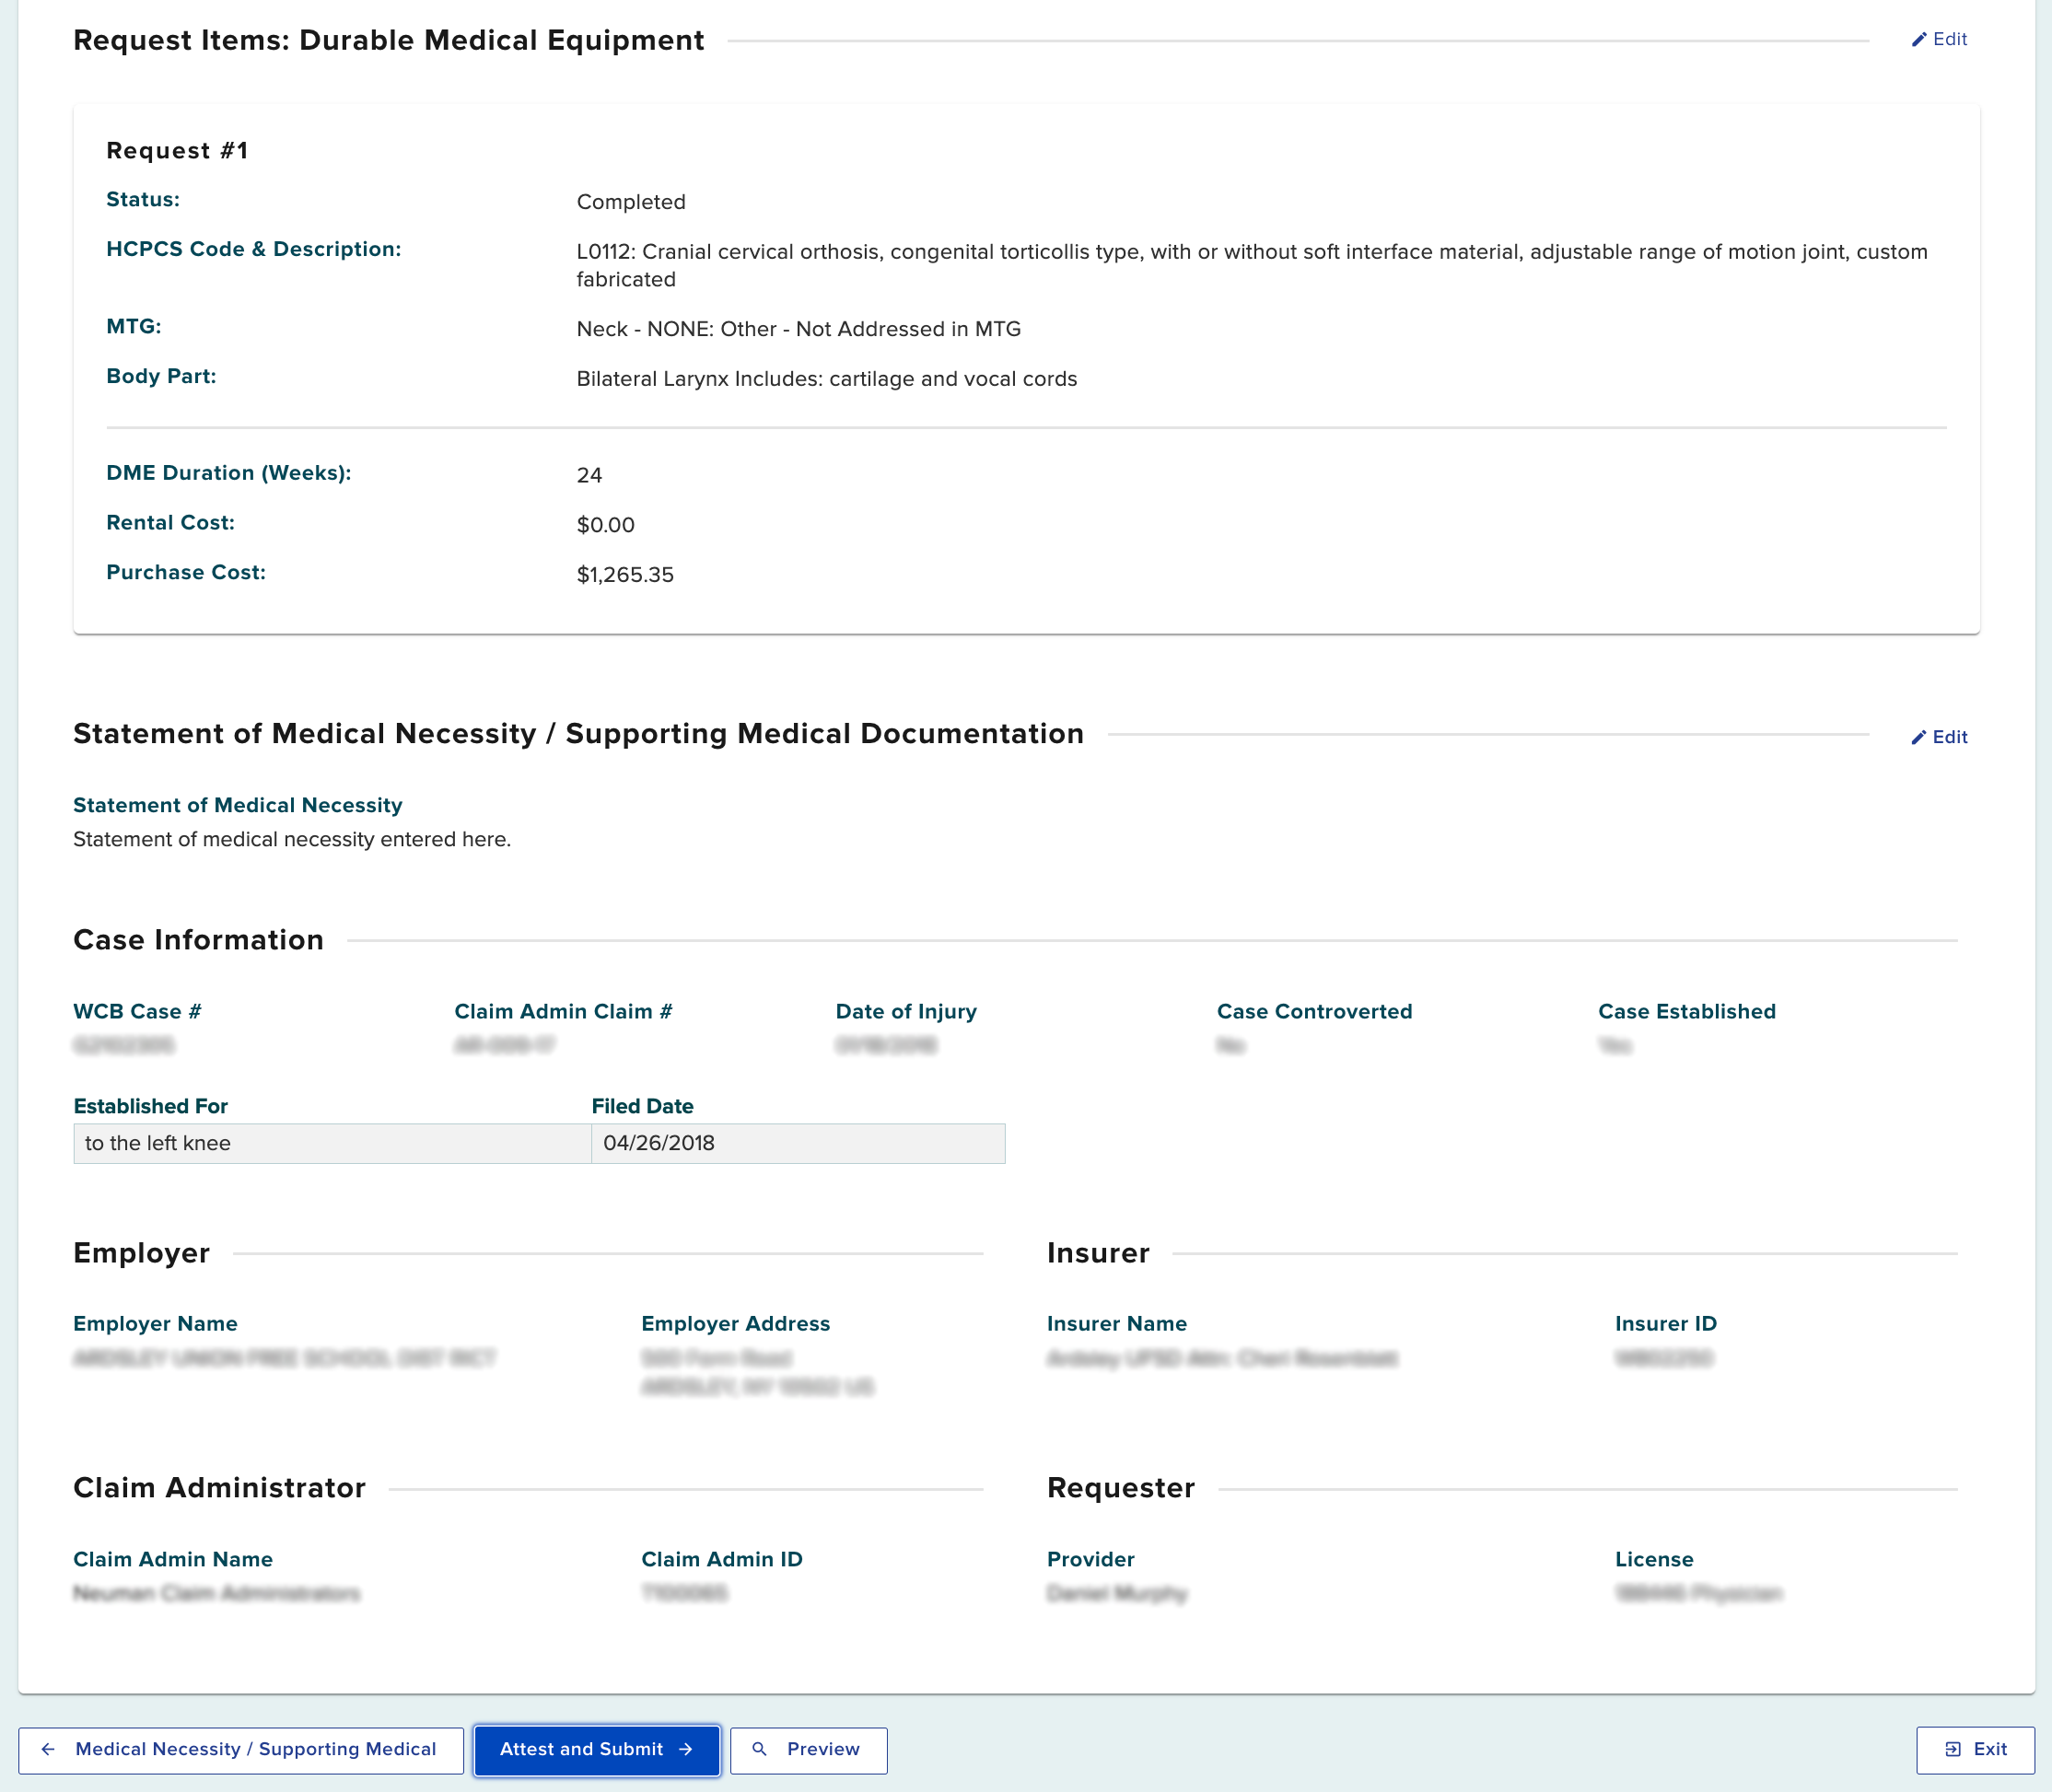Viewport: 2052px width, 1792px height.
Task: Click the Purchase Cost value $1,265.35
Action: tap(625, 575)
